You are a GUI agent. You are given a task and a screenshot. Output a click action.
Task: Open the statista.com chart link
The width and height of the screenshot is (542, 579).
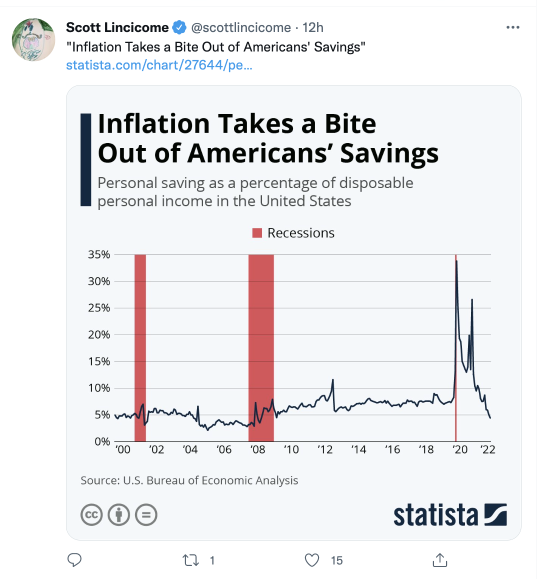coord(159,65)
